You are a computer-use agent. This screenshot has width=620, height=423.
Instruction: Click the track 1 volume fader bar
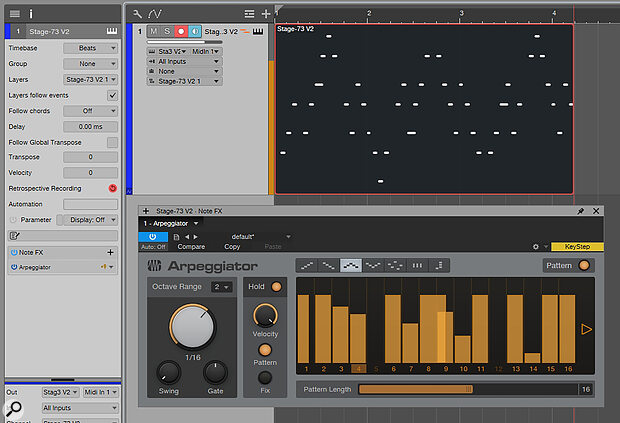pos(184,42)
